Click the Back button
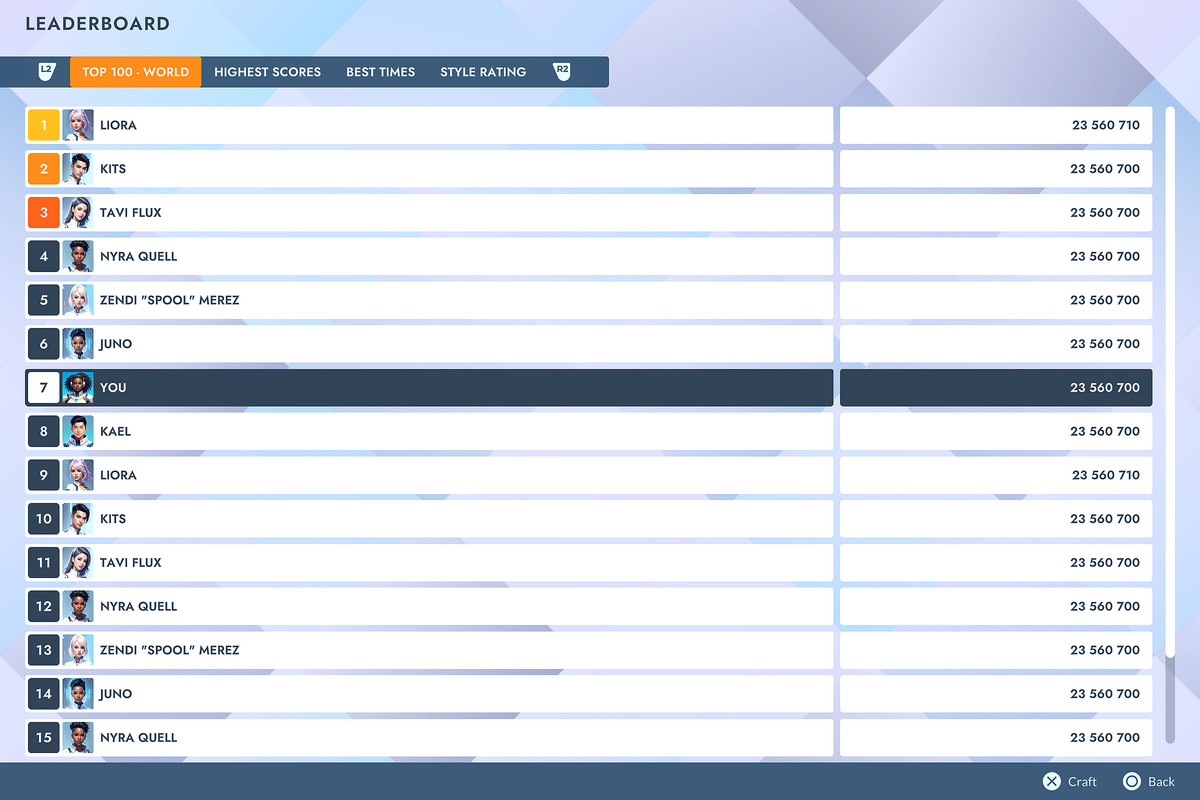This screenshot has height=800, width=1200. [1149, 781]
